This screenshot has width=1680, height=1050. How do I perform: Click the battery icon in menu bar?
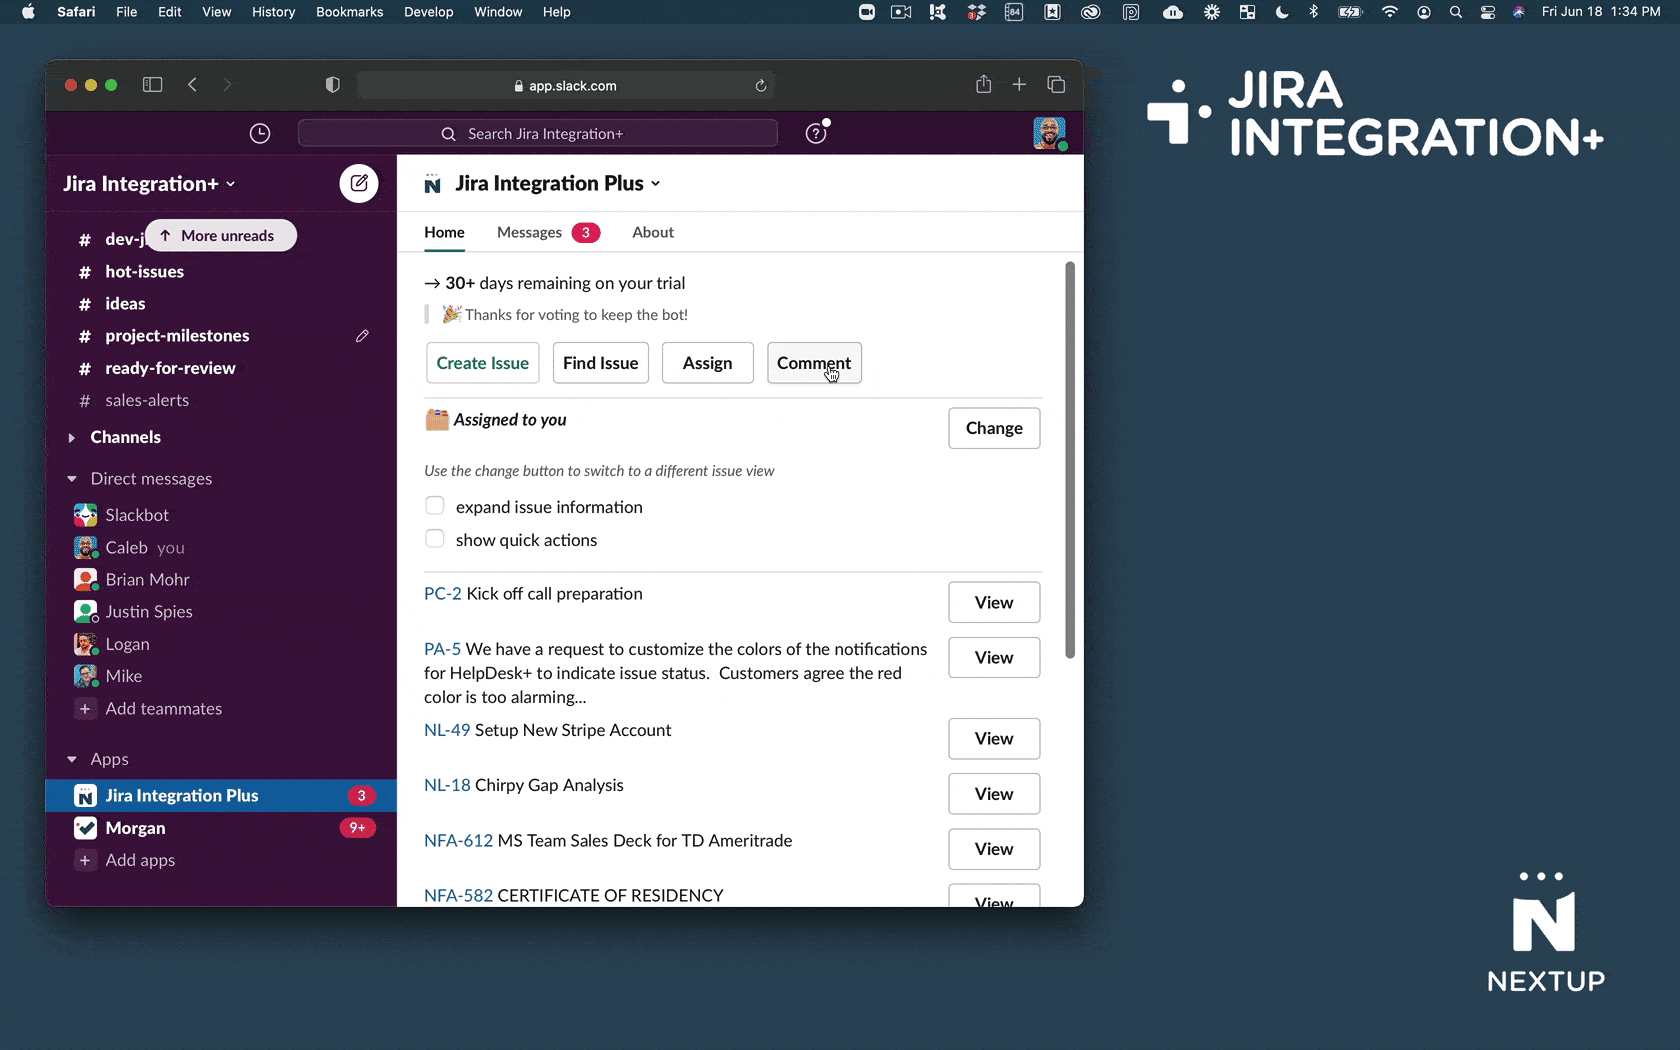(1350, 12)
